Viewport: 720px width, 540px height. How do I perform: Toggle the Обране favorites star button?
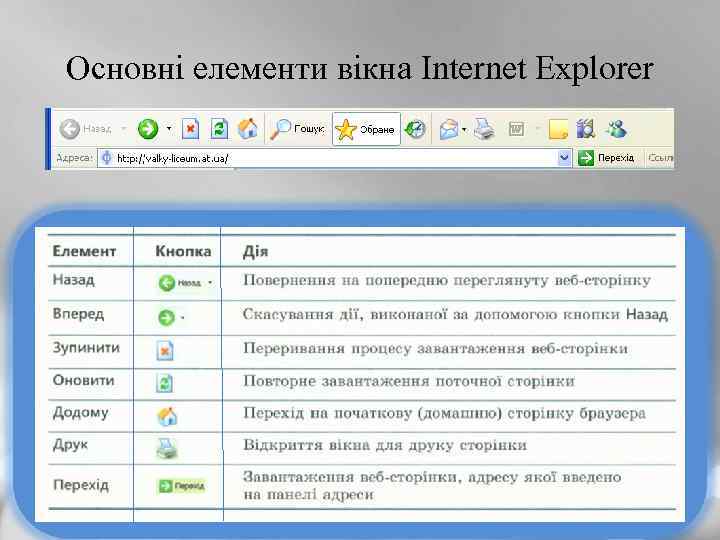tap(366, 129)
